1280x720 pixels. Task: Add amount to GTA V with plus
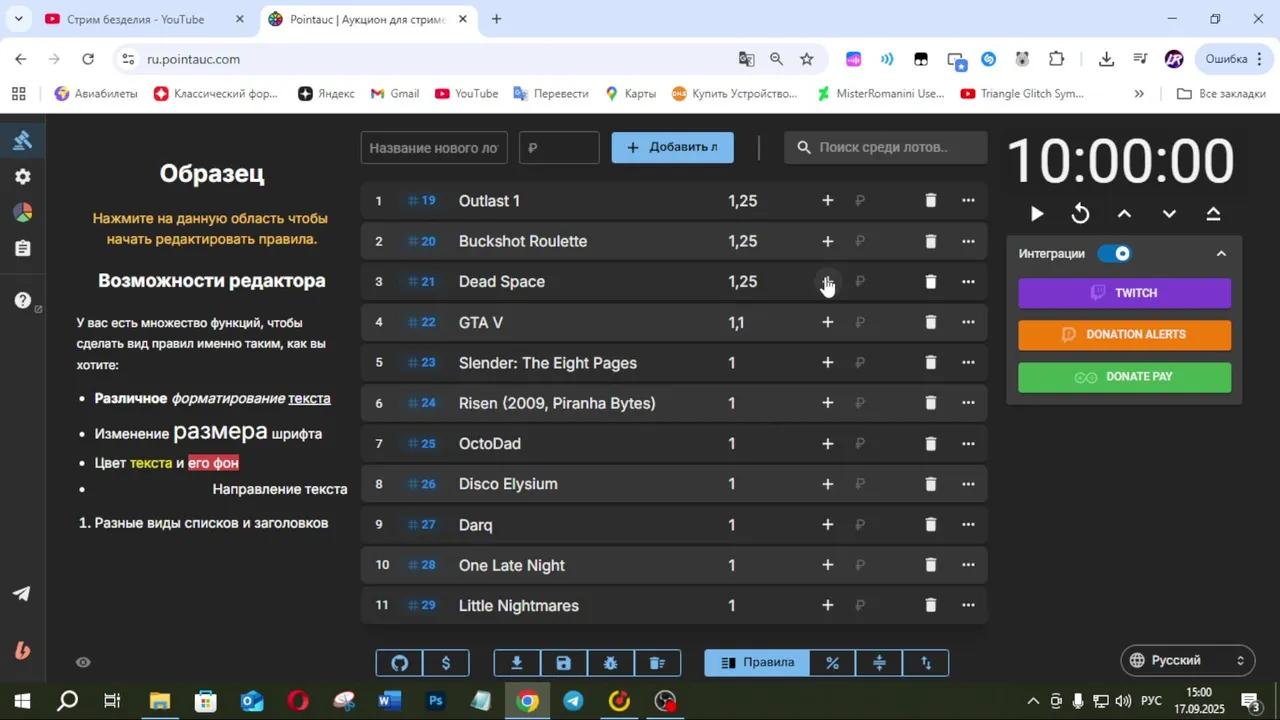click(827, 322)
